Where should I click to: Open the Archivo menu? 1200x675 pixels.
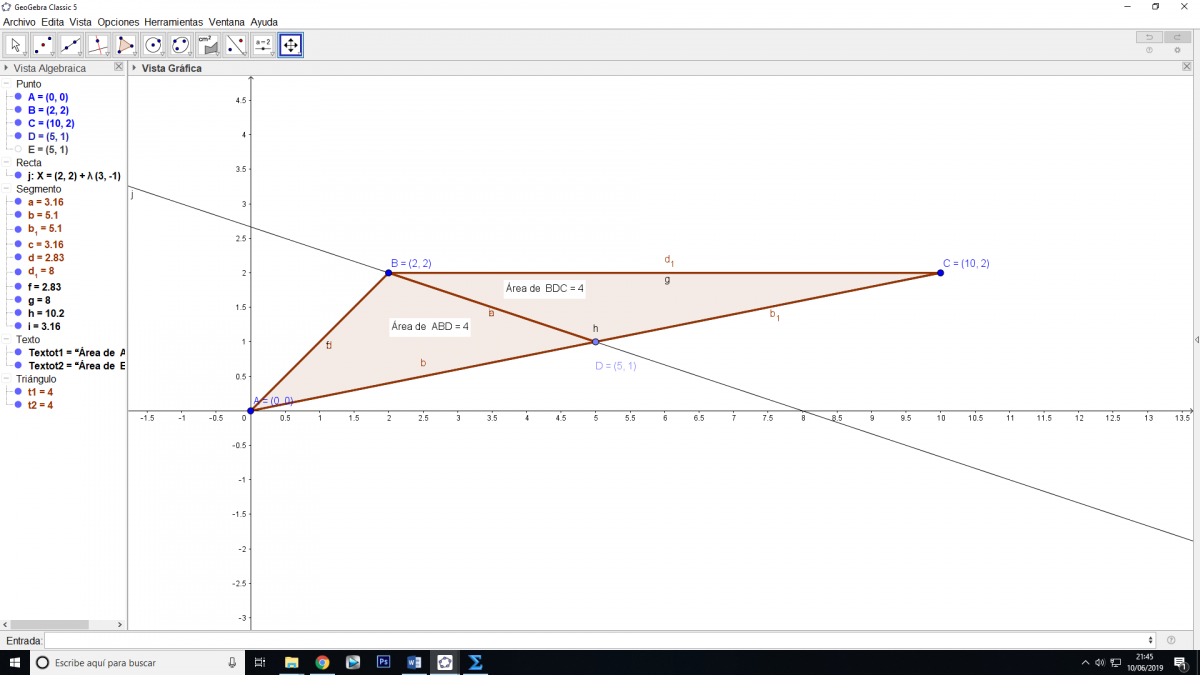click(20, 21)
